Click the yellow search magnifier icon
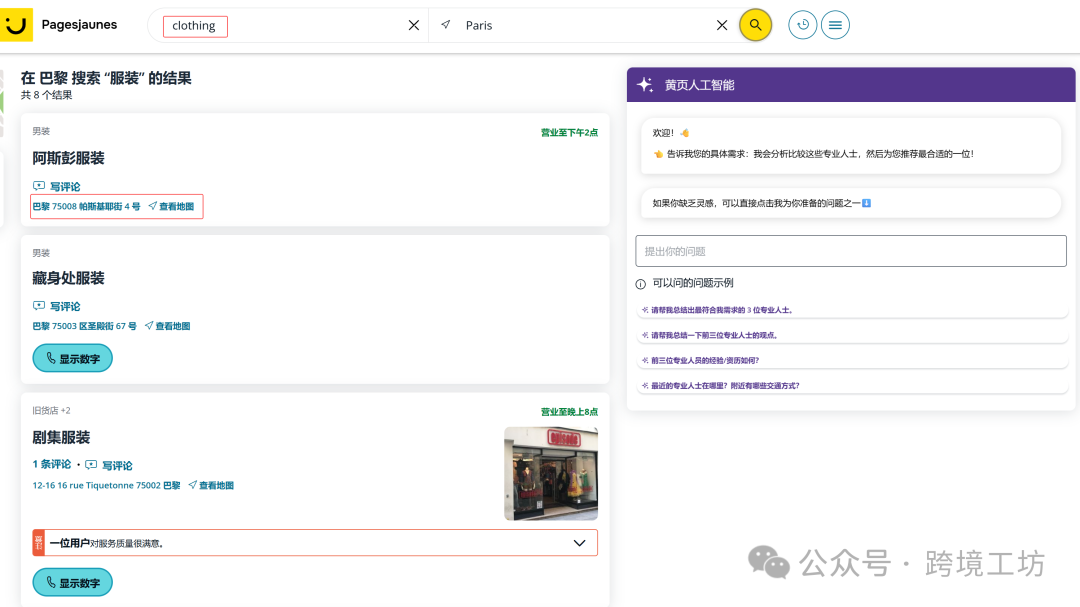The image size is (1080, 607). [755, 24]
